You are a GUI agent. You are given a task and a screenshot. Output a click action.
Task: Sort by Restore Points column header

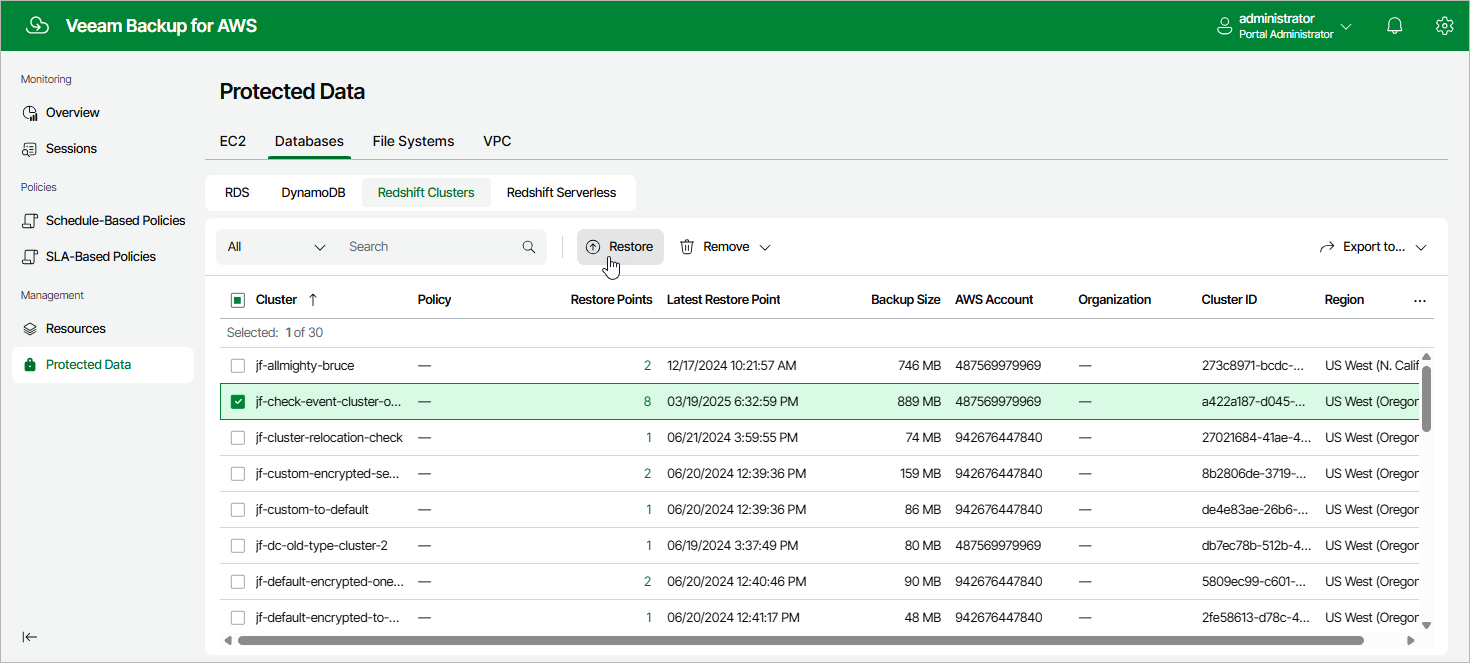pyautogui.click(x=611, y=300)
